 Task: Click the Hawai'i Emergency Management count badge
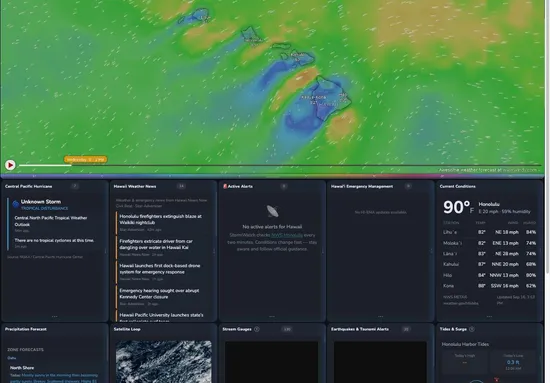coord(408,186)
